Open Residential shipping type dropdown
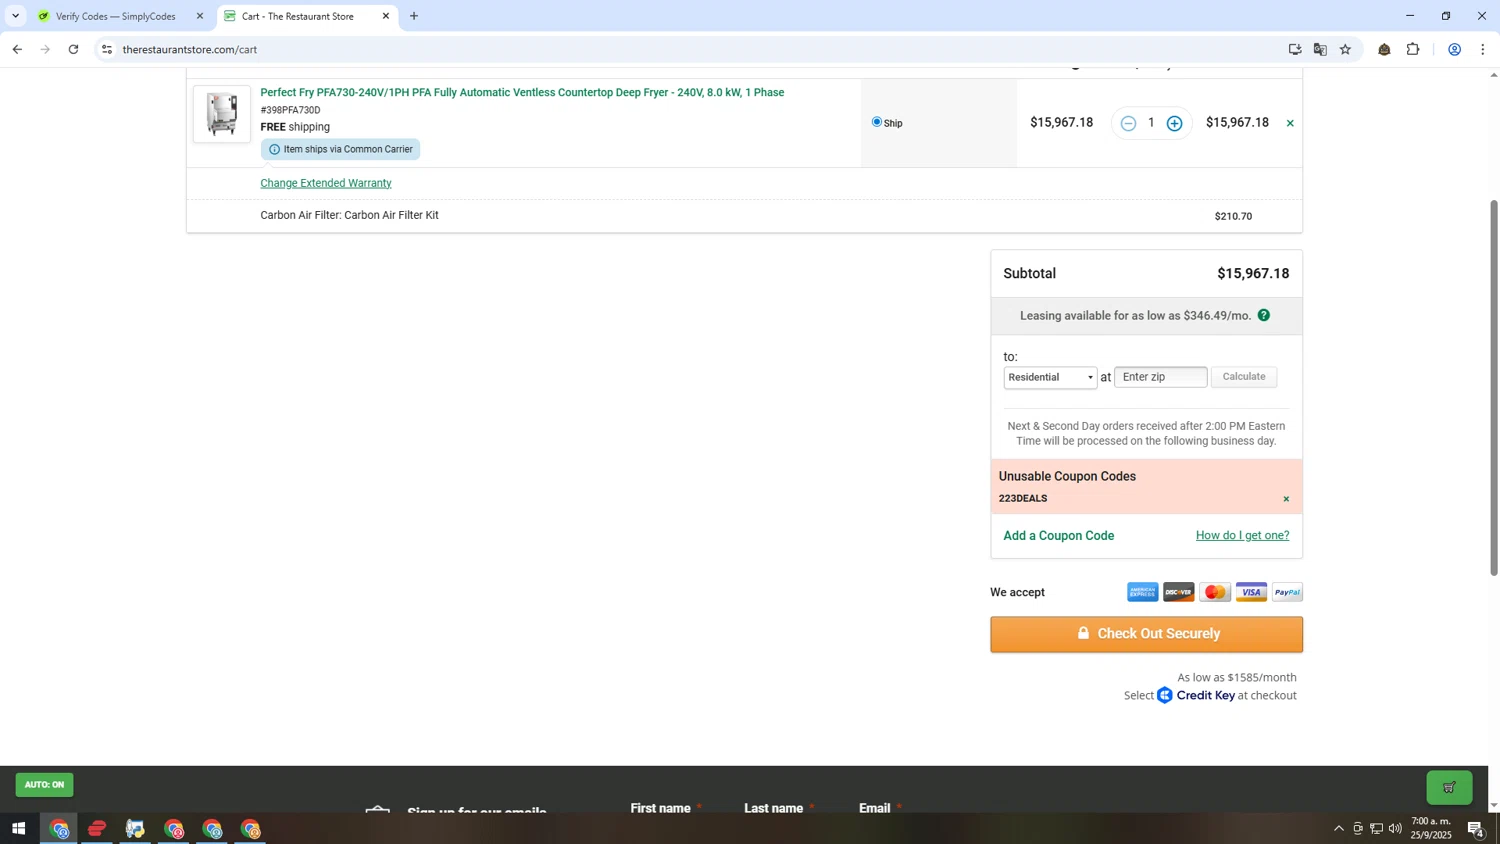This screenshot has height=844, width=1500. click(x=1050, y=377)
